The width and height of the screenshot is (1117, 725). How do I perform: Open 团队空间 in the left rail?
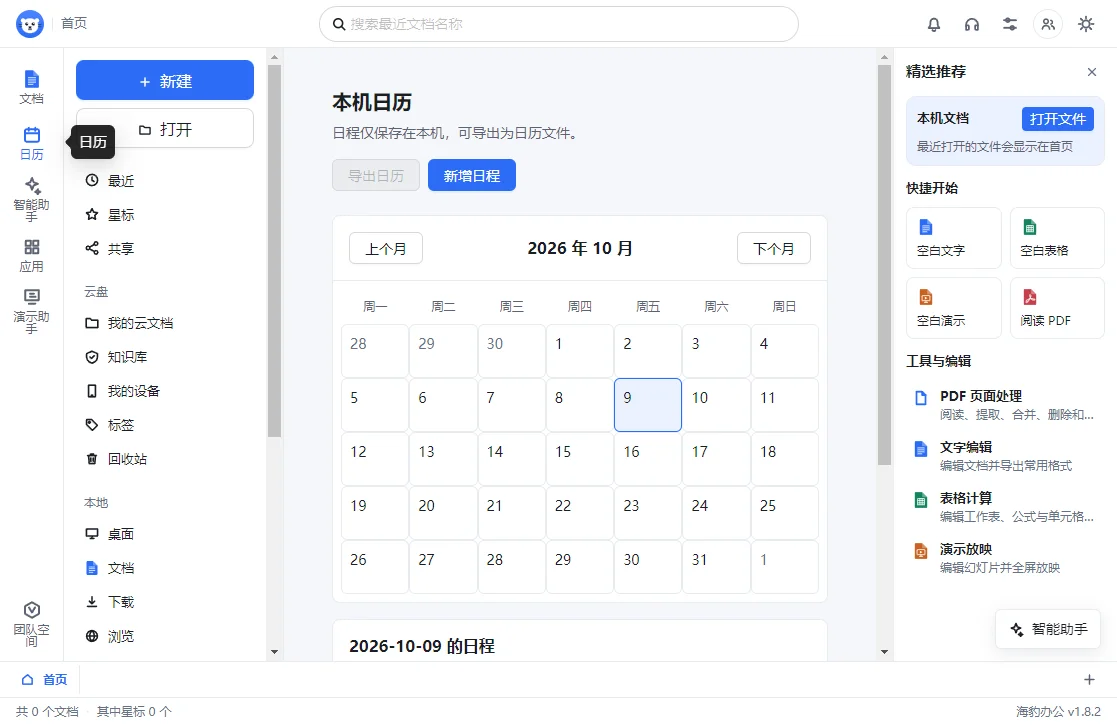31,624
